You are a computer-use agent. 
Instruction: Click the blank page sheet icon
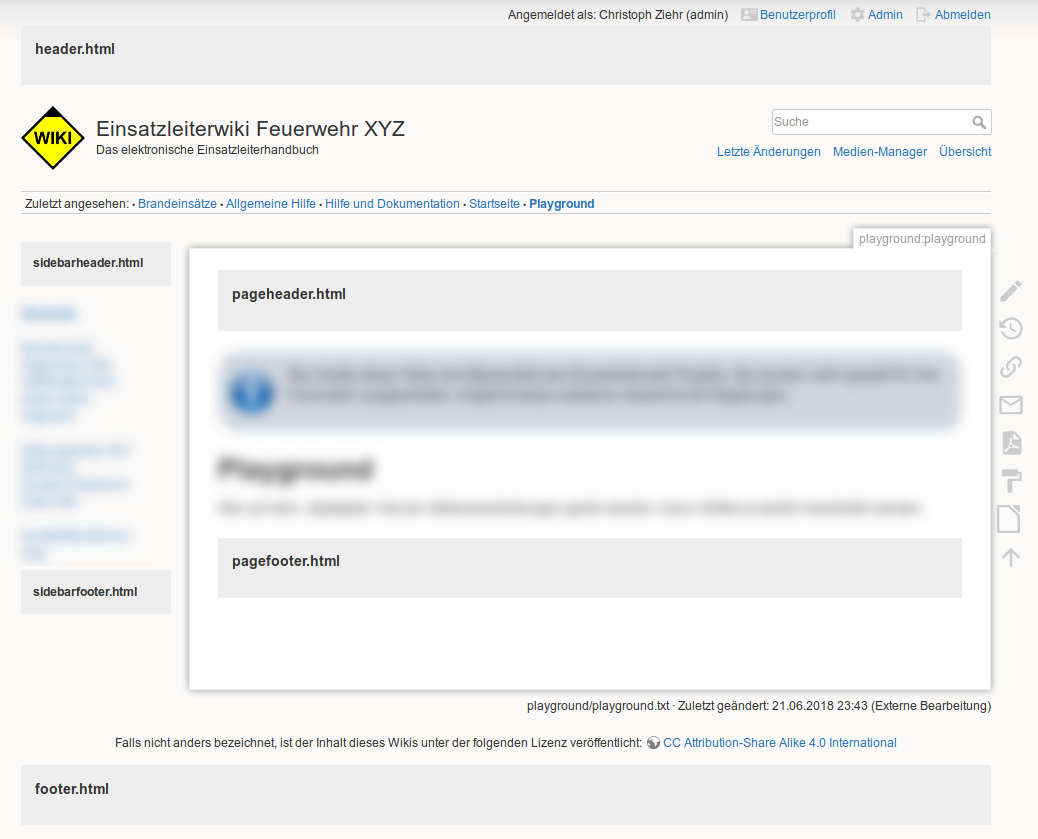(1011, 519)
